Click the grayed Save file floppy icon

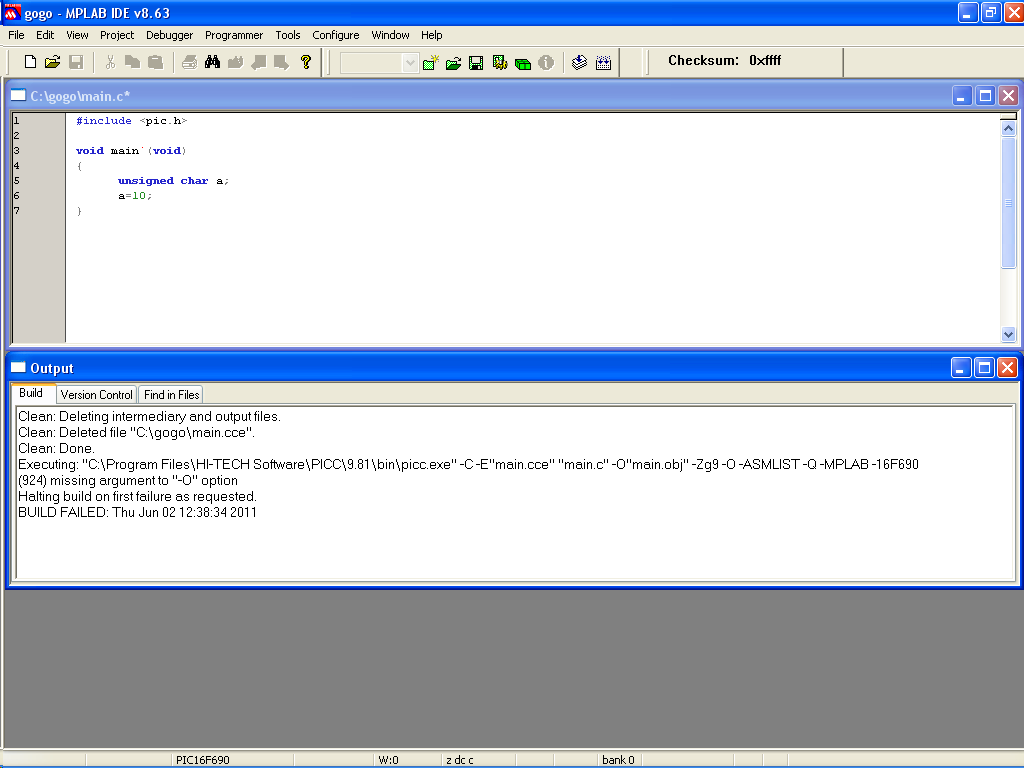click(x=76, y=62)
